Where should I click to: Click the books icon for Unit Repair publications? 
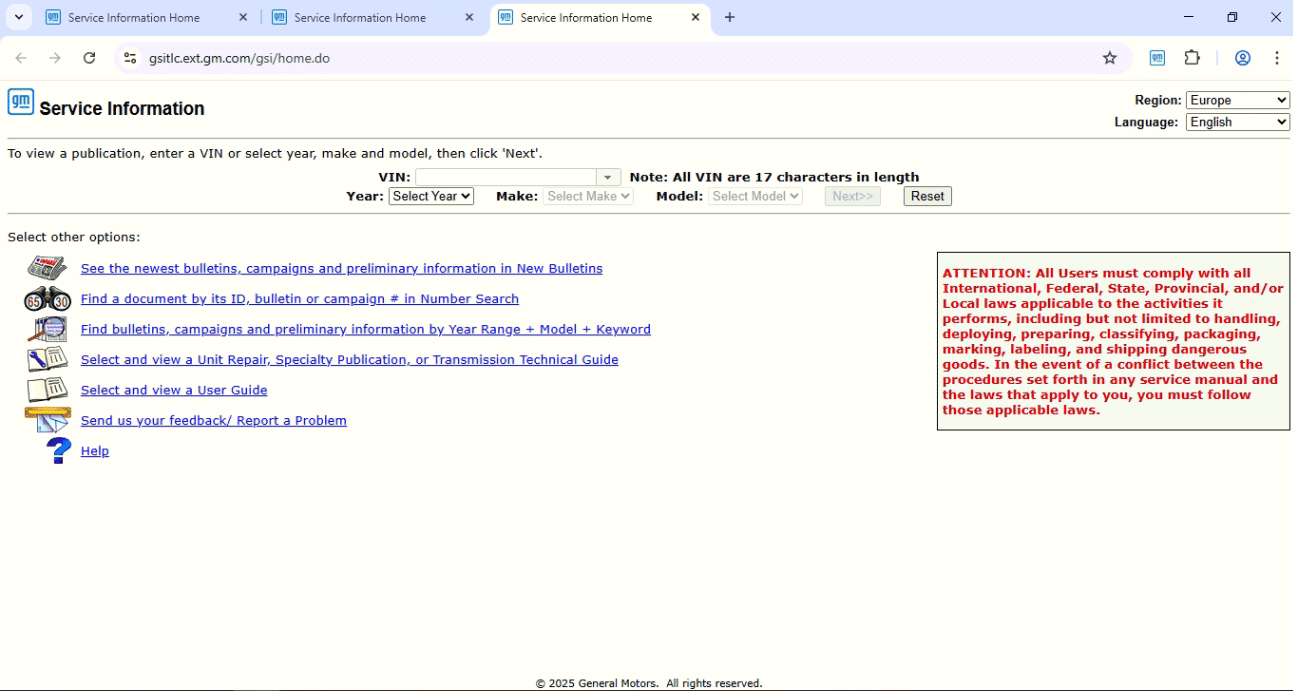pos(46,359)
